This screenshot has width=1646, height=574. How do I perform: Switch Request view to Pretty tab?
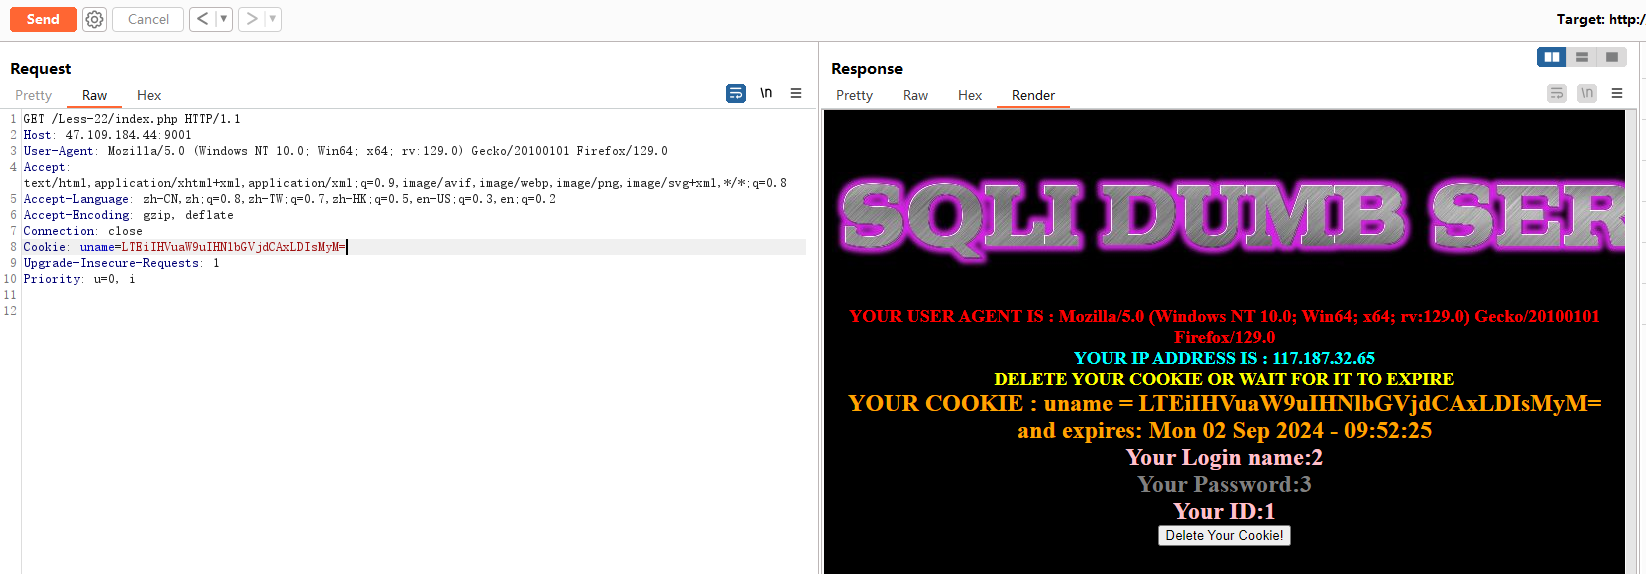[x=33, y=95]
